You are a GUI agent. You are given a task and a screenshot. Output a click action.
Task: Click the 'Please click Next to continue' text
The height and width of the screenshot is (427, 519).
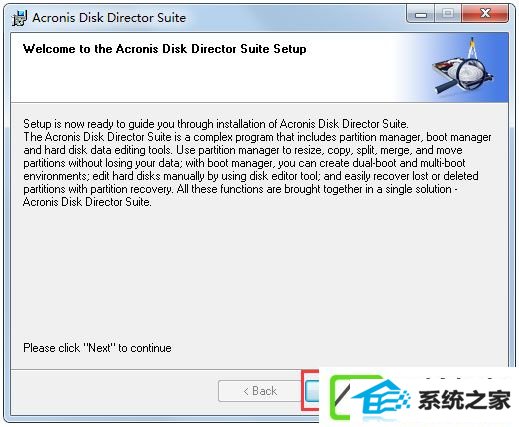pyautogui.click(x=97, y=348)
